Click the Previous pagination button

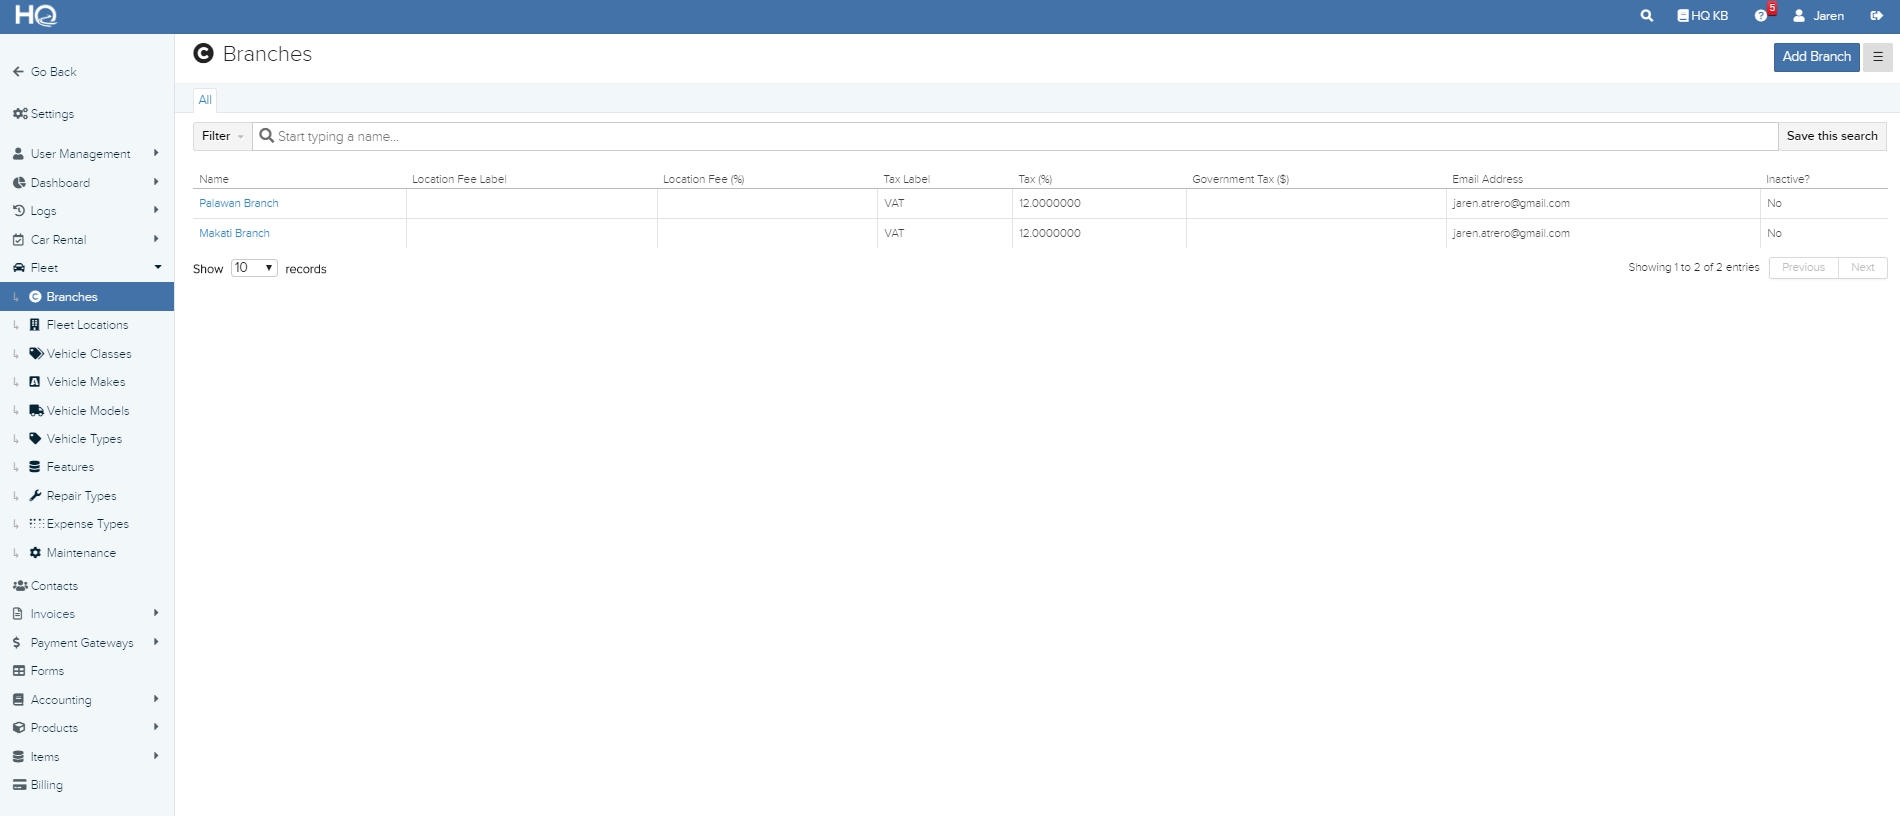click(x=1803, y=268)
